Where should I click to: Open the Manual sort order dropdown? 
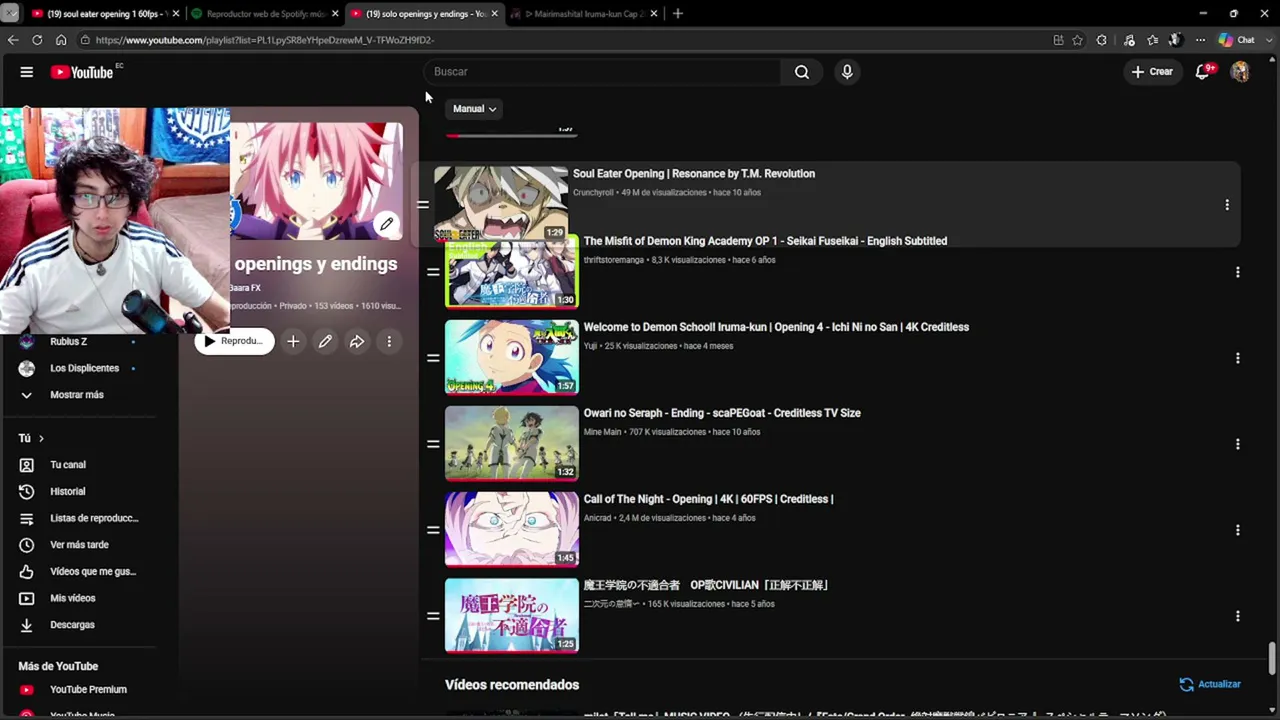click(x=474, y=109)
